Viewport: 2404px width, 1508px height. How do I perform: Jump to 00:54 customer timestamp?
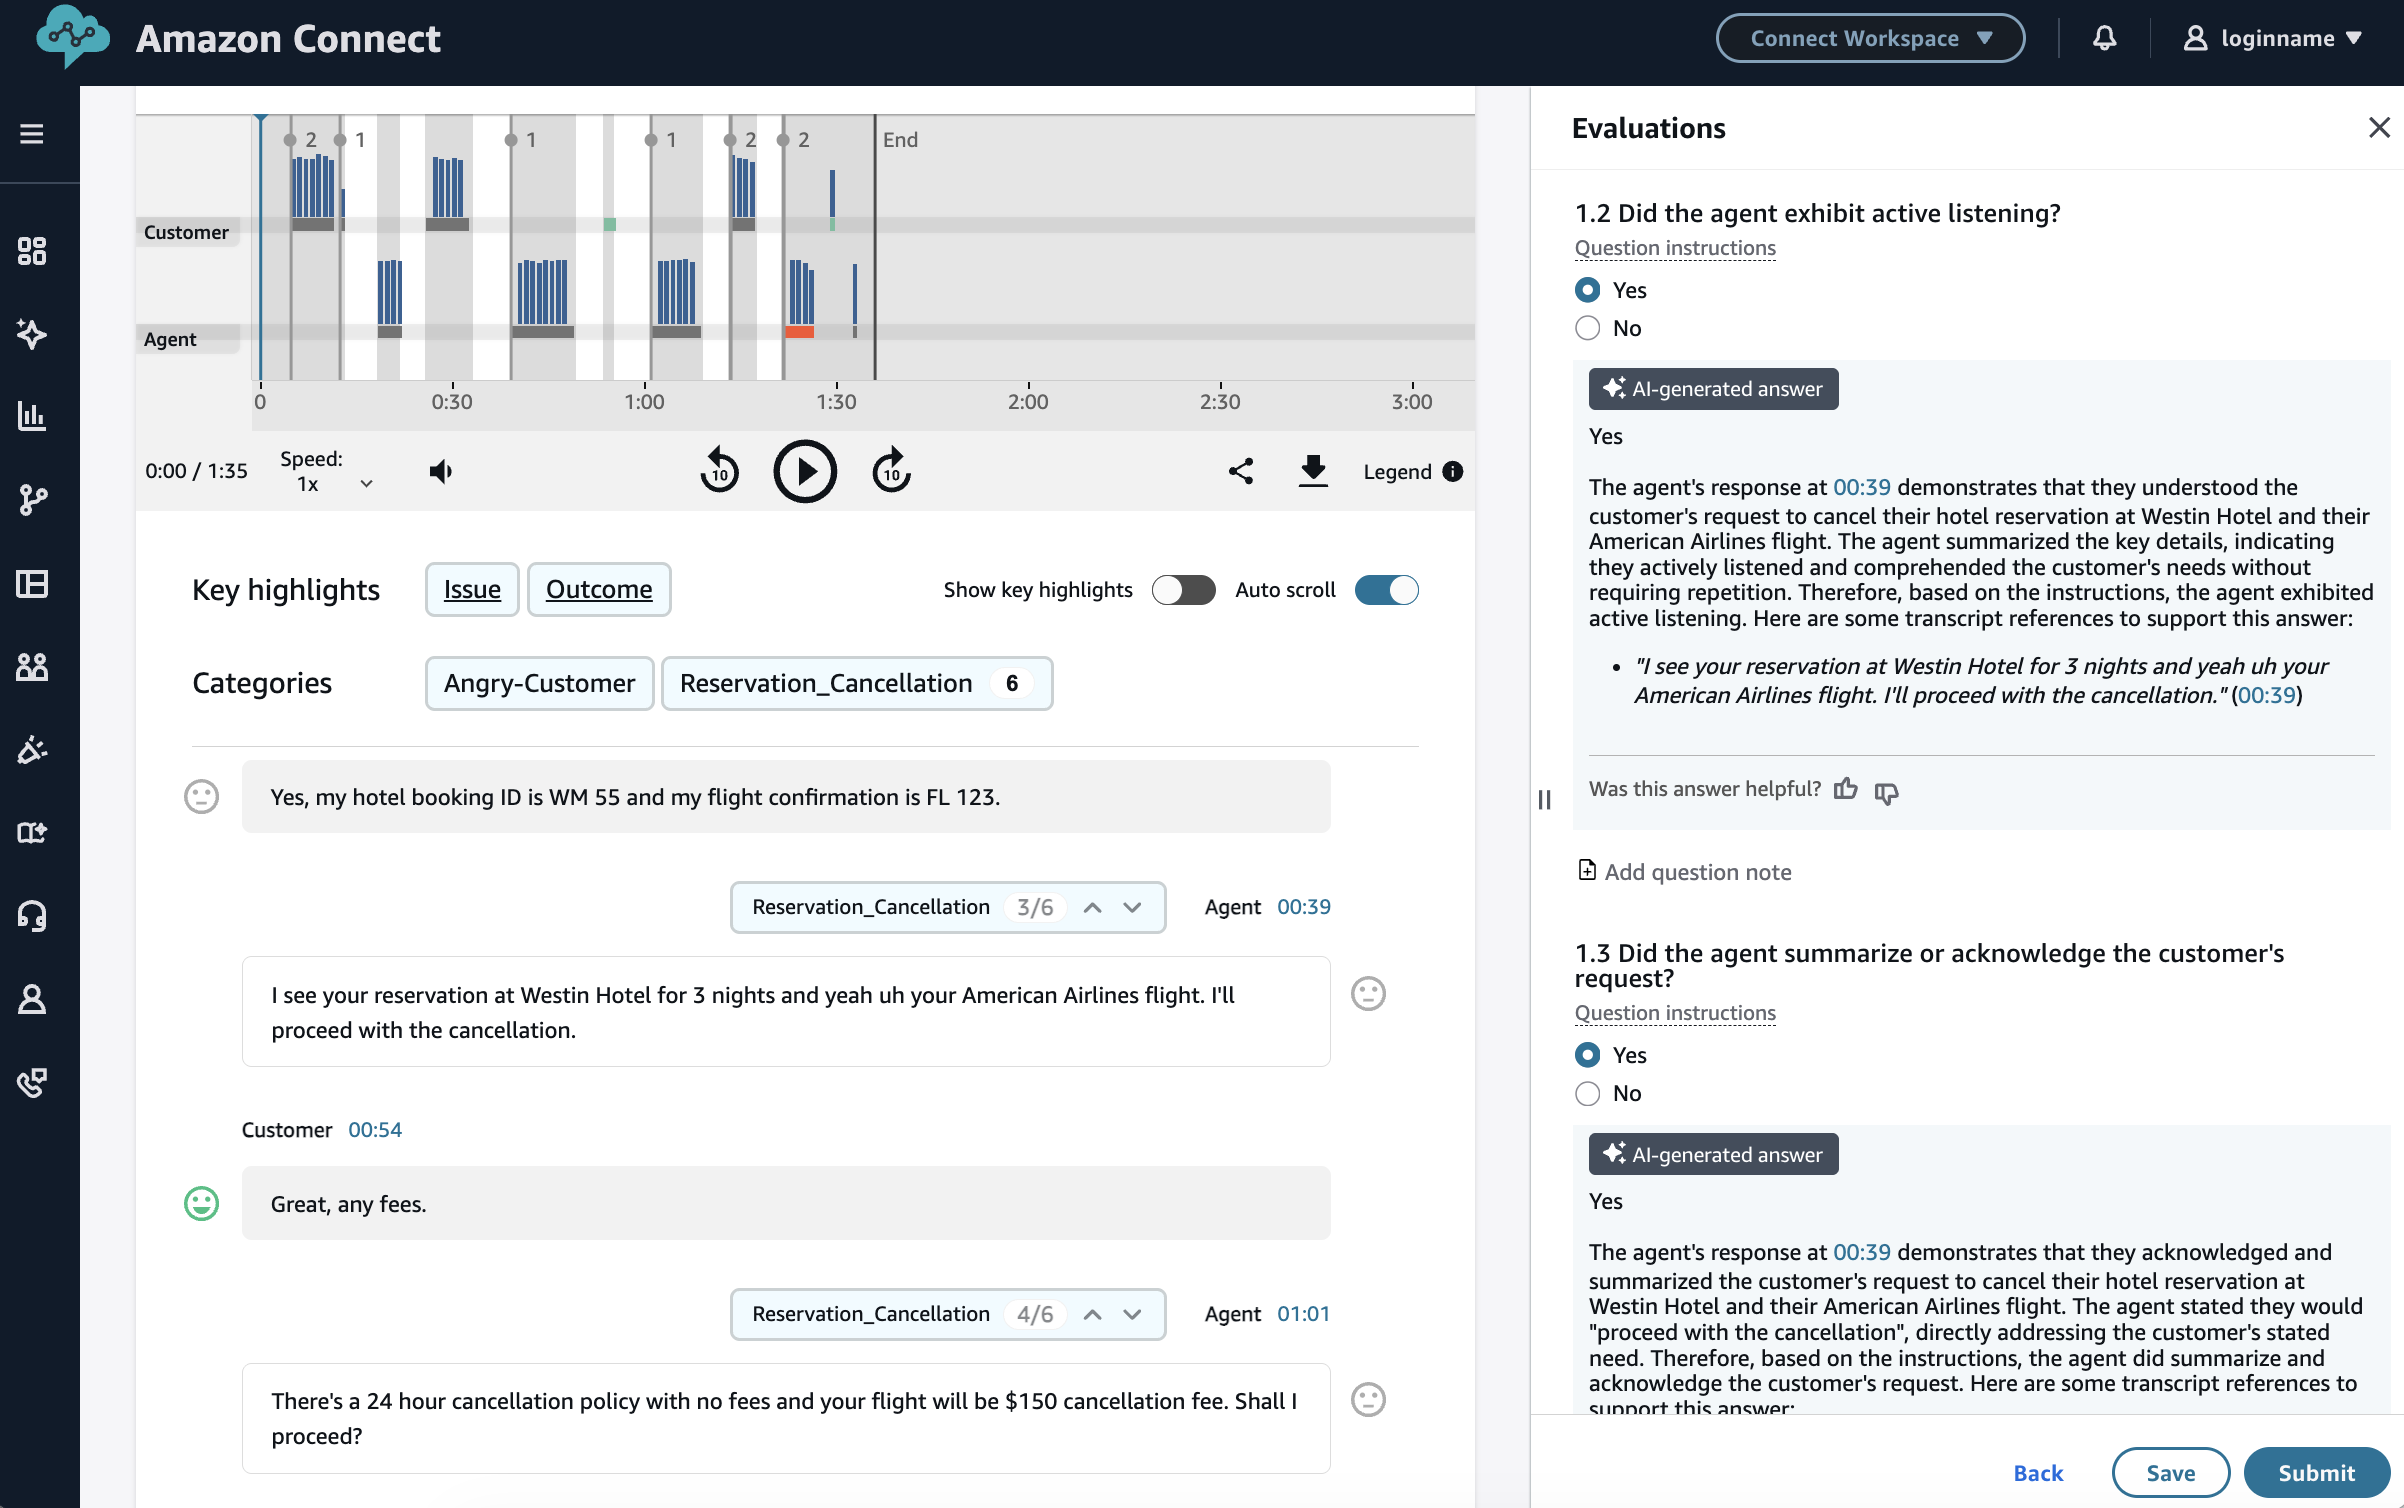tap(375, 1130)
